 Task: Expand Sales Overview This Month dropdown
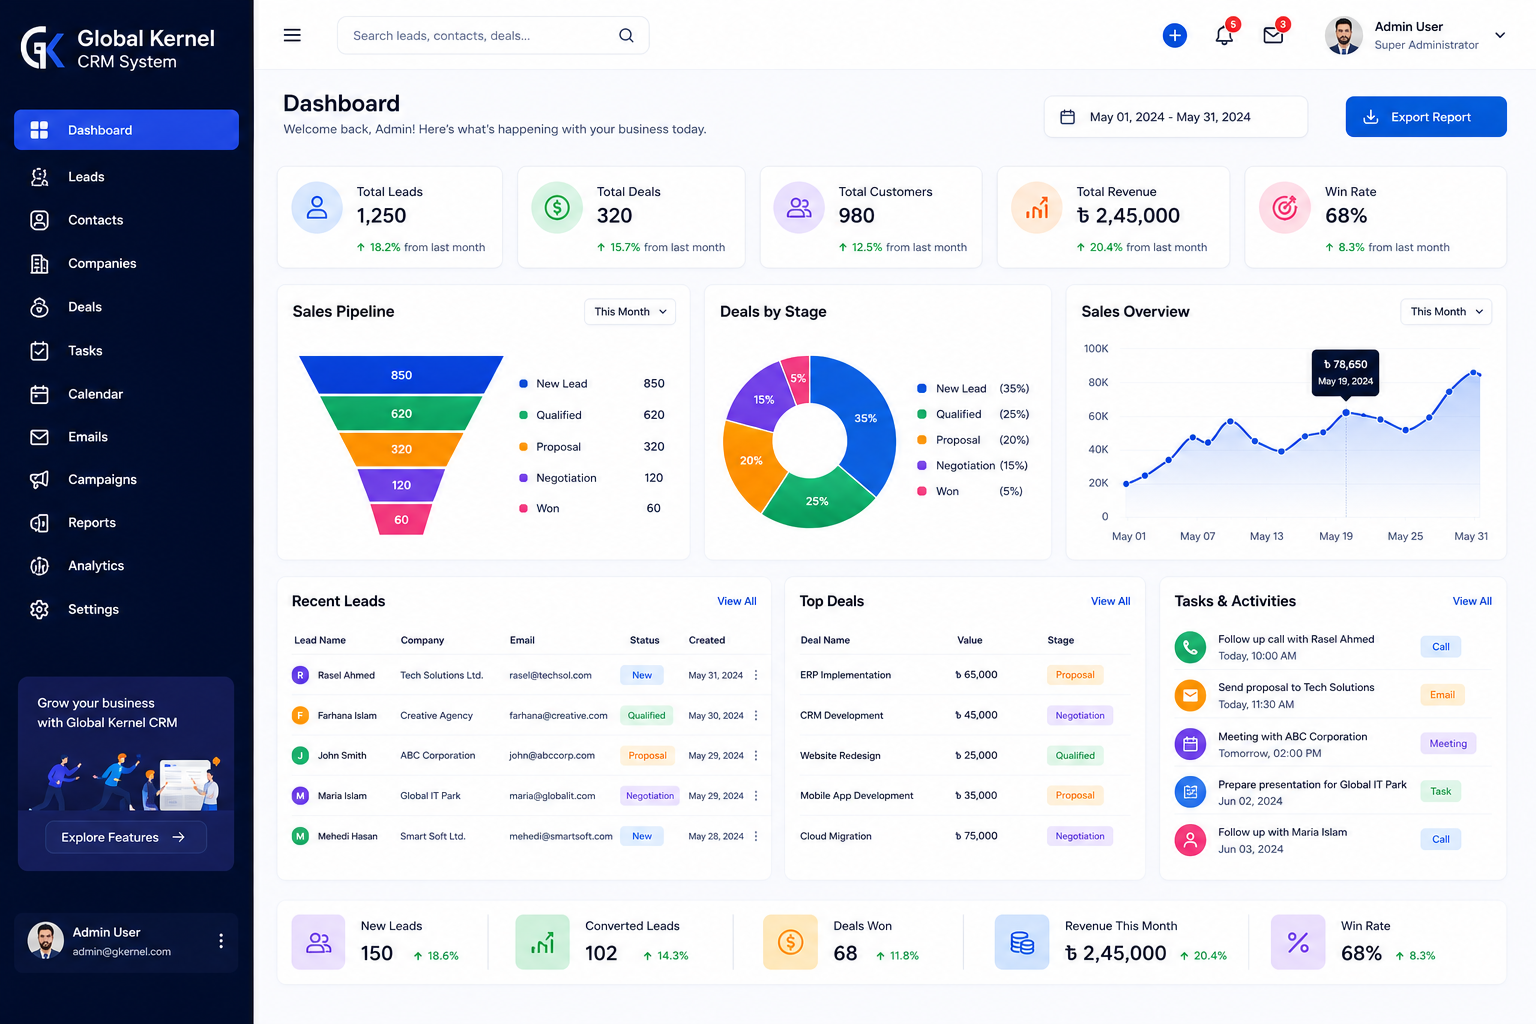[1446, 312]
